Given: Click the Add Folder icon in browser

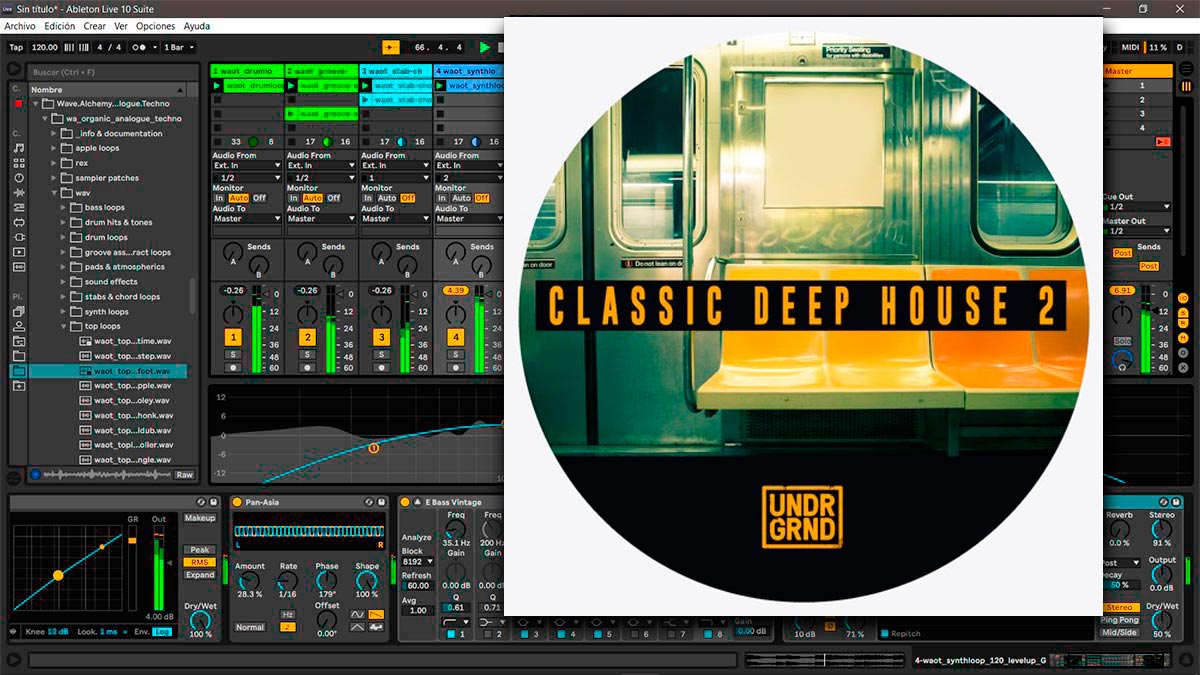Looking at the screenshot, I should (18, 386).
